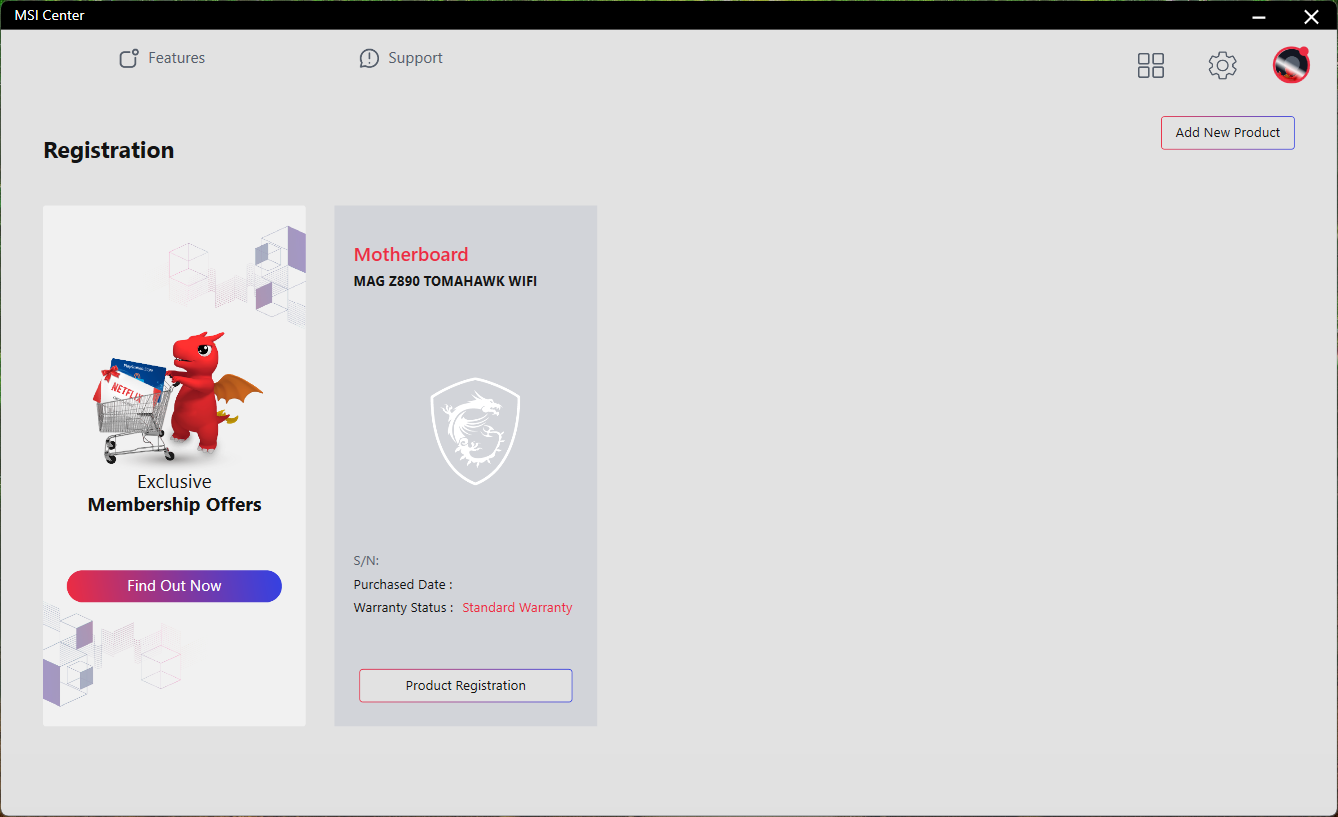The width and height of the screenshot is (1338, 817).
Task: Open the user profile avatar
Action: pyautogui.click(x=1291, y=65)
